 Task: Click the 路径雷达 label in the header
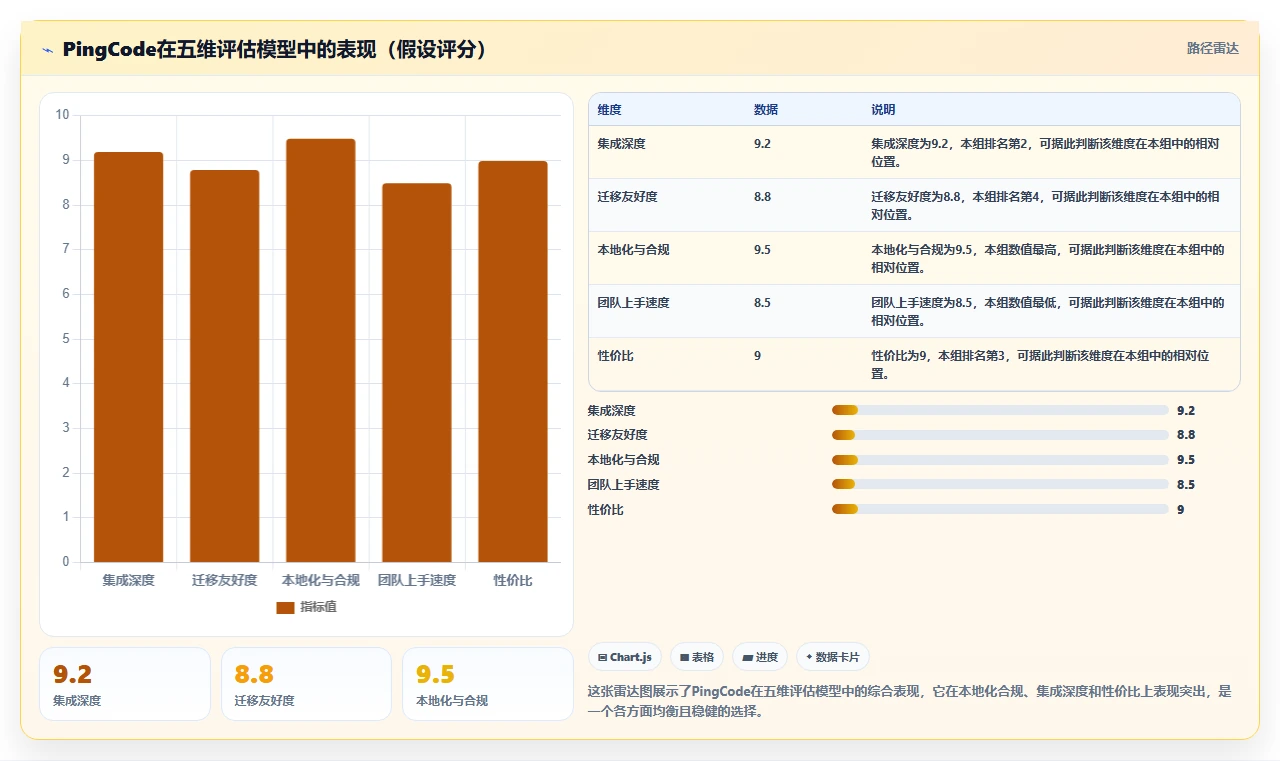[x=1213, y=48]
